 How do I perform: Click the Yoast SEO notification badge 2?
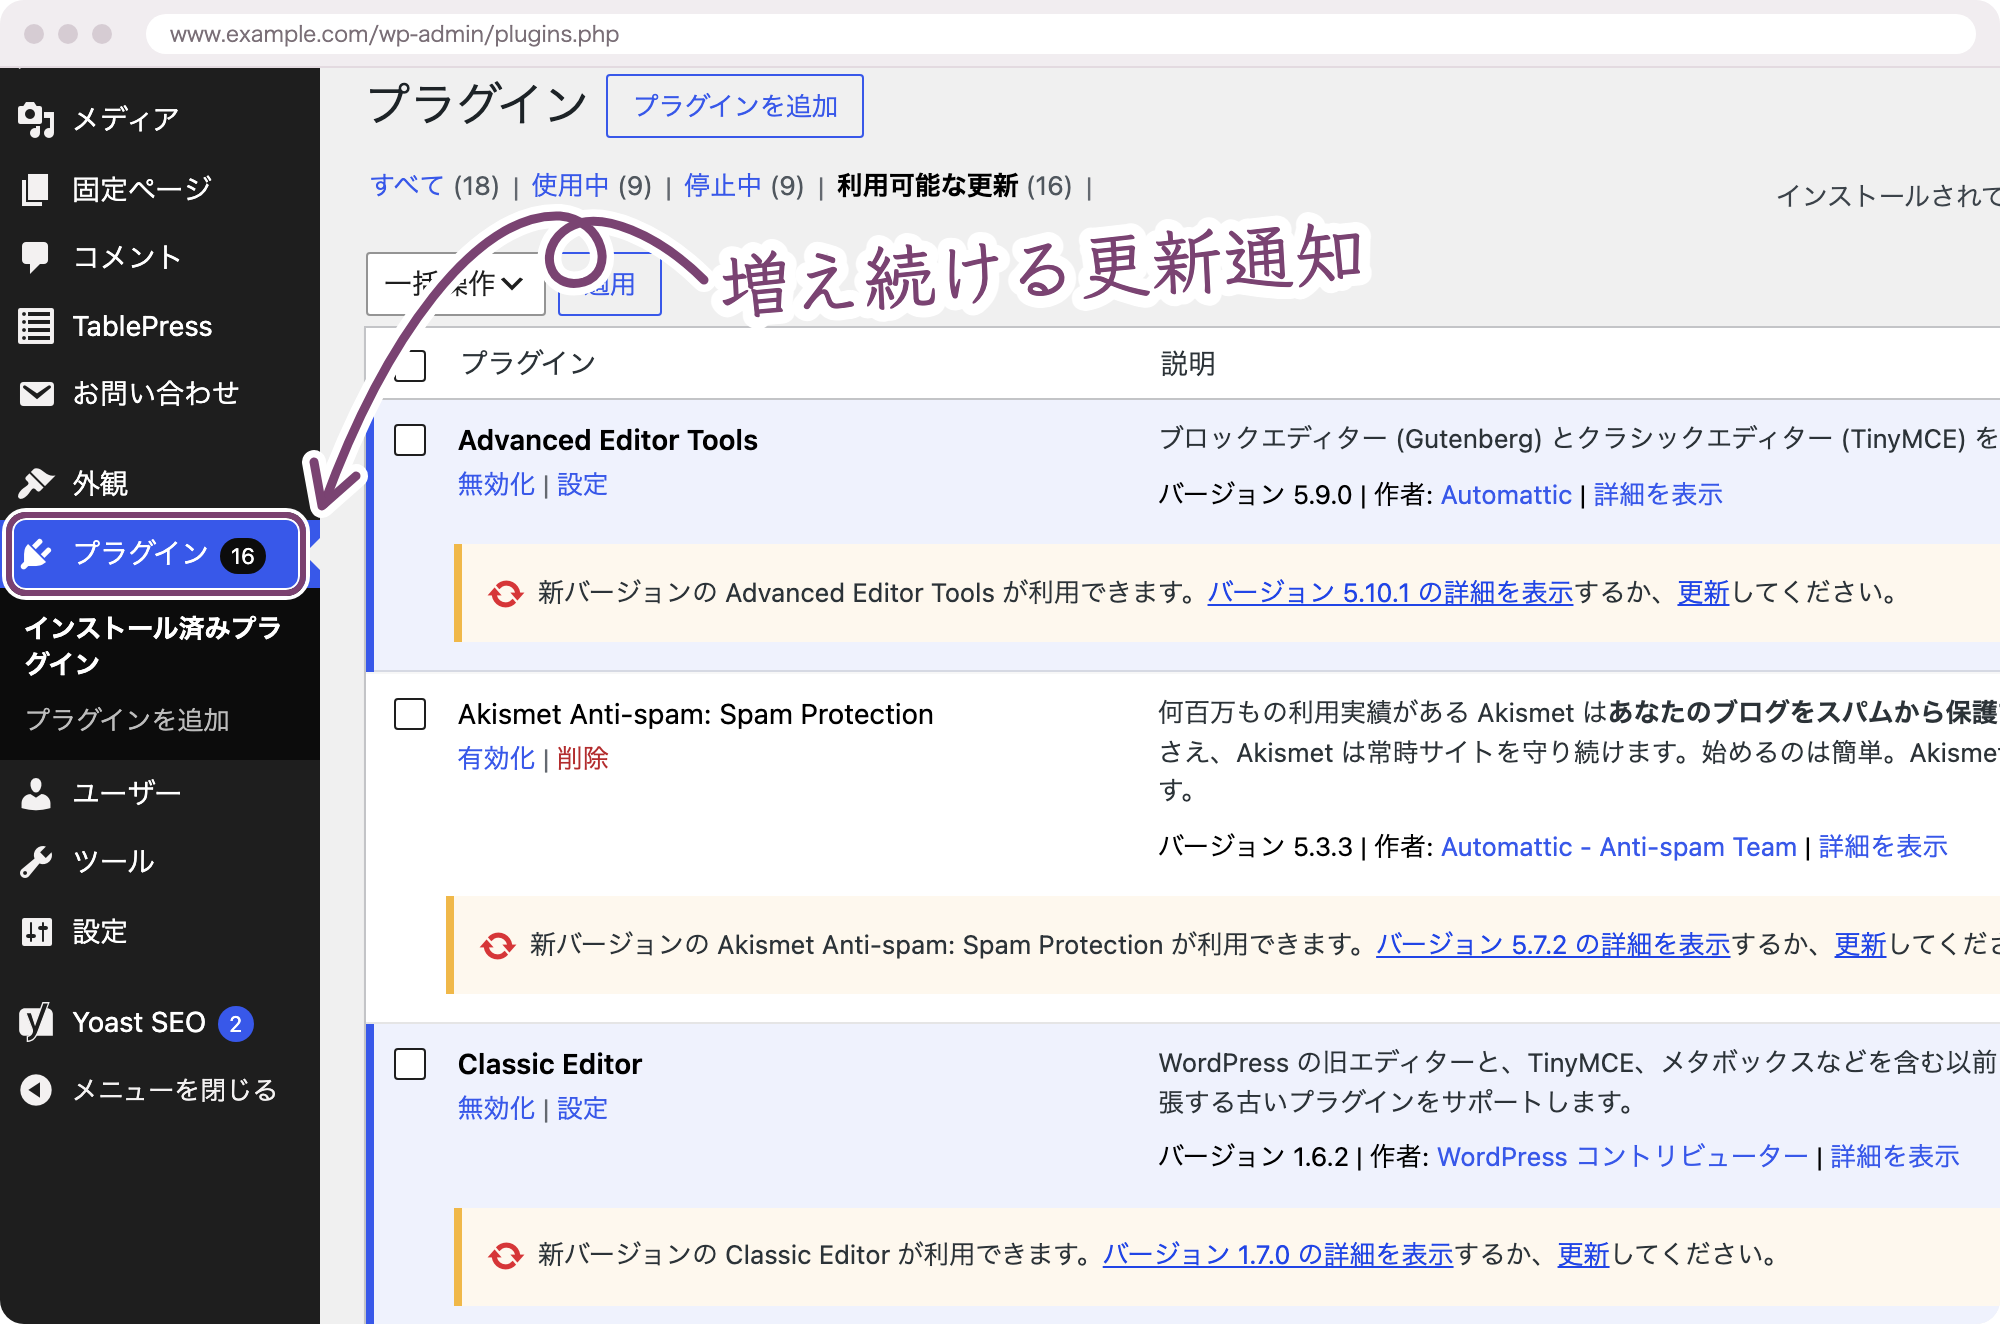pyautogui.click(x=236, y=1024)
